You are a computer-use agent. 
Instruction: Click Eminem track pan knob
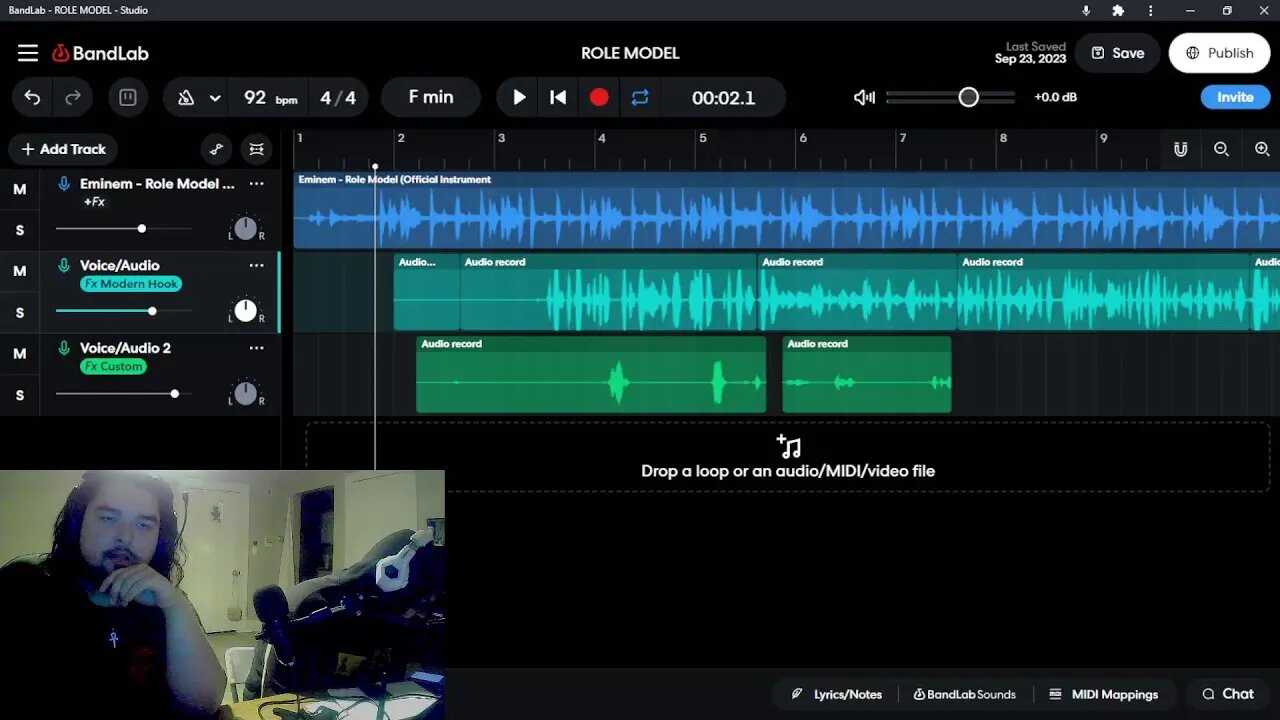point(245,229)
